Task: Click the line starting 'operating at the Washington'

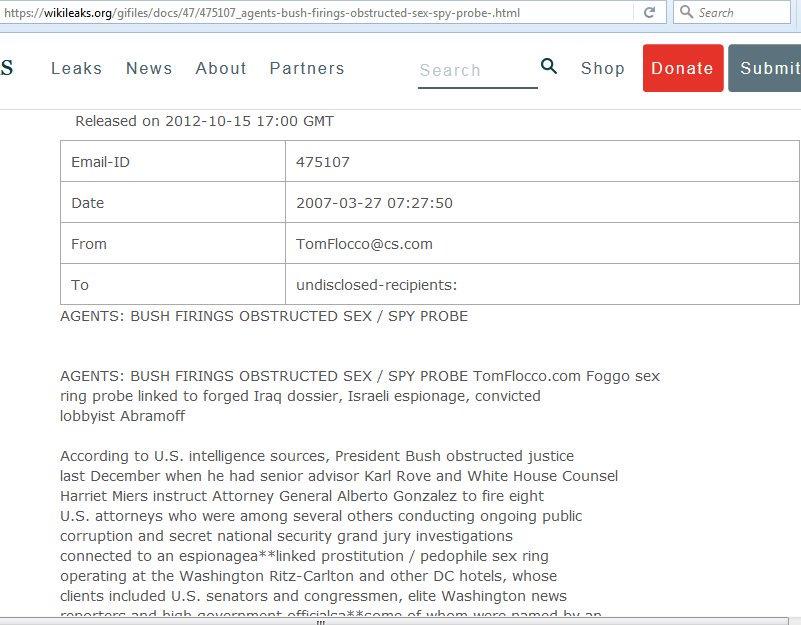Action: pos(309,576)
